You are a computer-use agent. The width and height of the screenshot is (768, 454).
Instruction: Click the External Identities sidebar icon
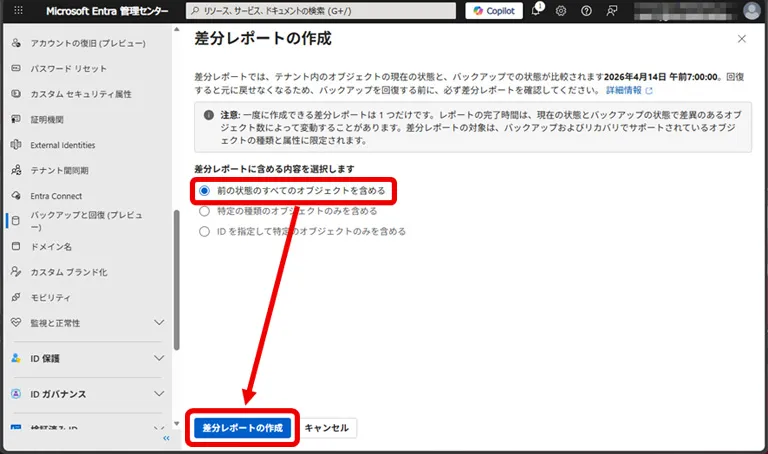pyautogui.click(x=16, y=144)
